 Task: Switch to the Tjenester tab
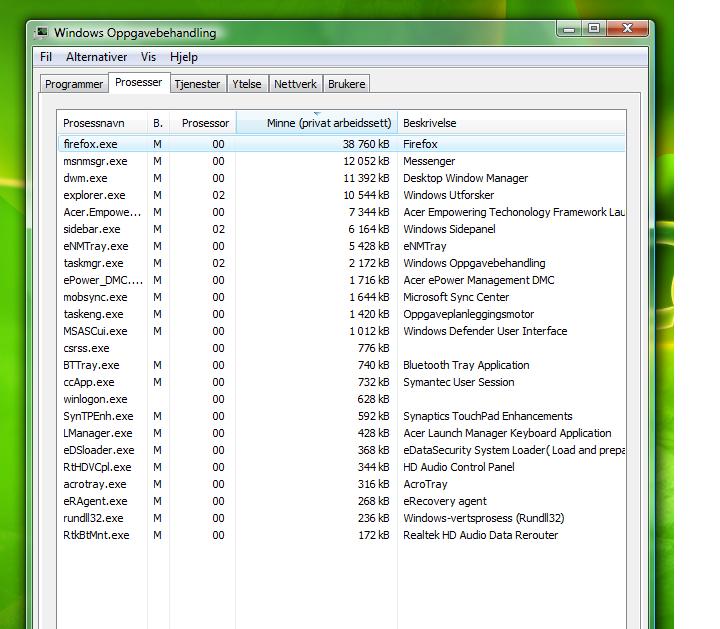(197, 84)
